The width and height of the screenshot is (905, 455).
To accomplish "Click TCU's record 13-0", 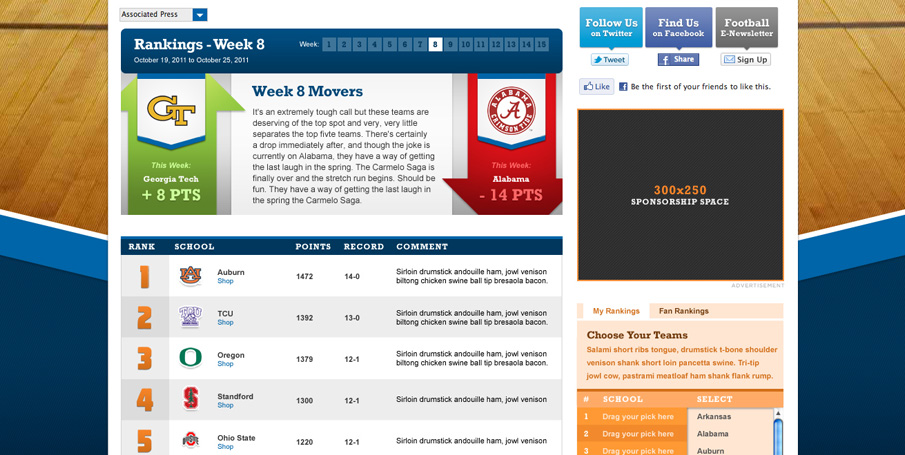I will [352, 318].
